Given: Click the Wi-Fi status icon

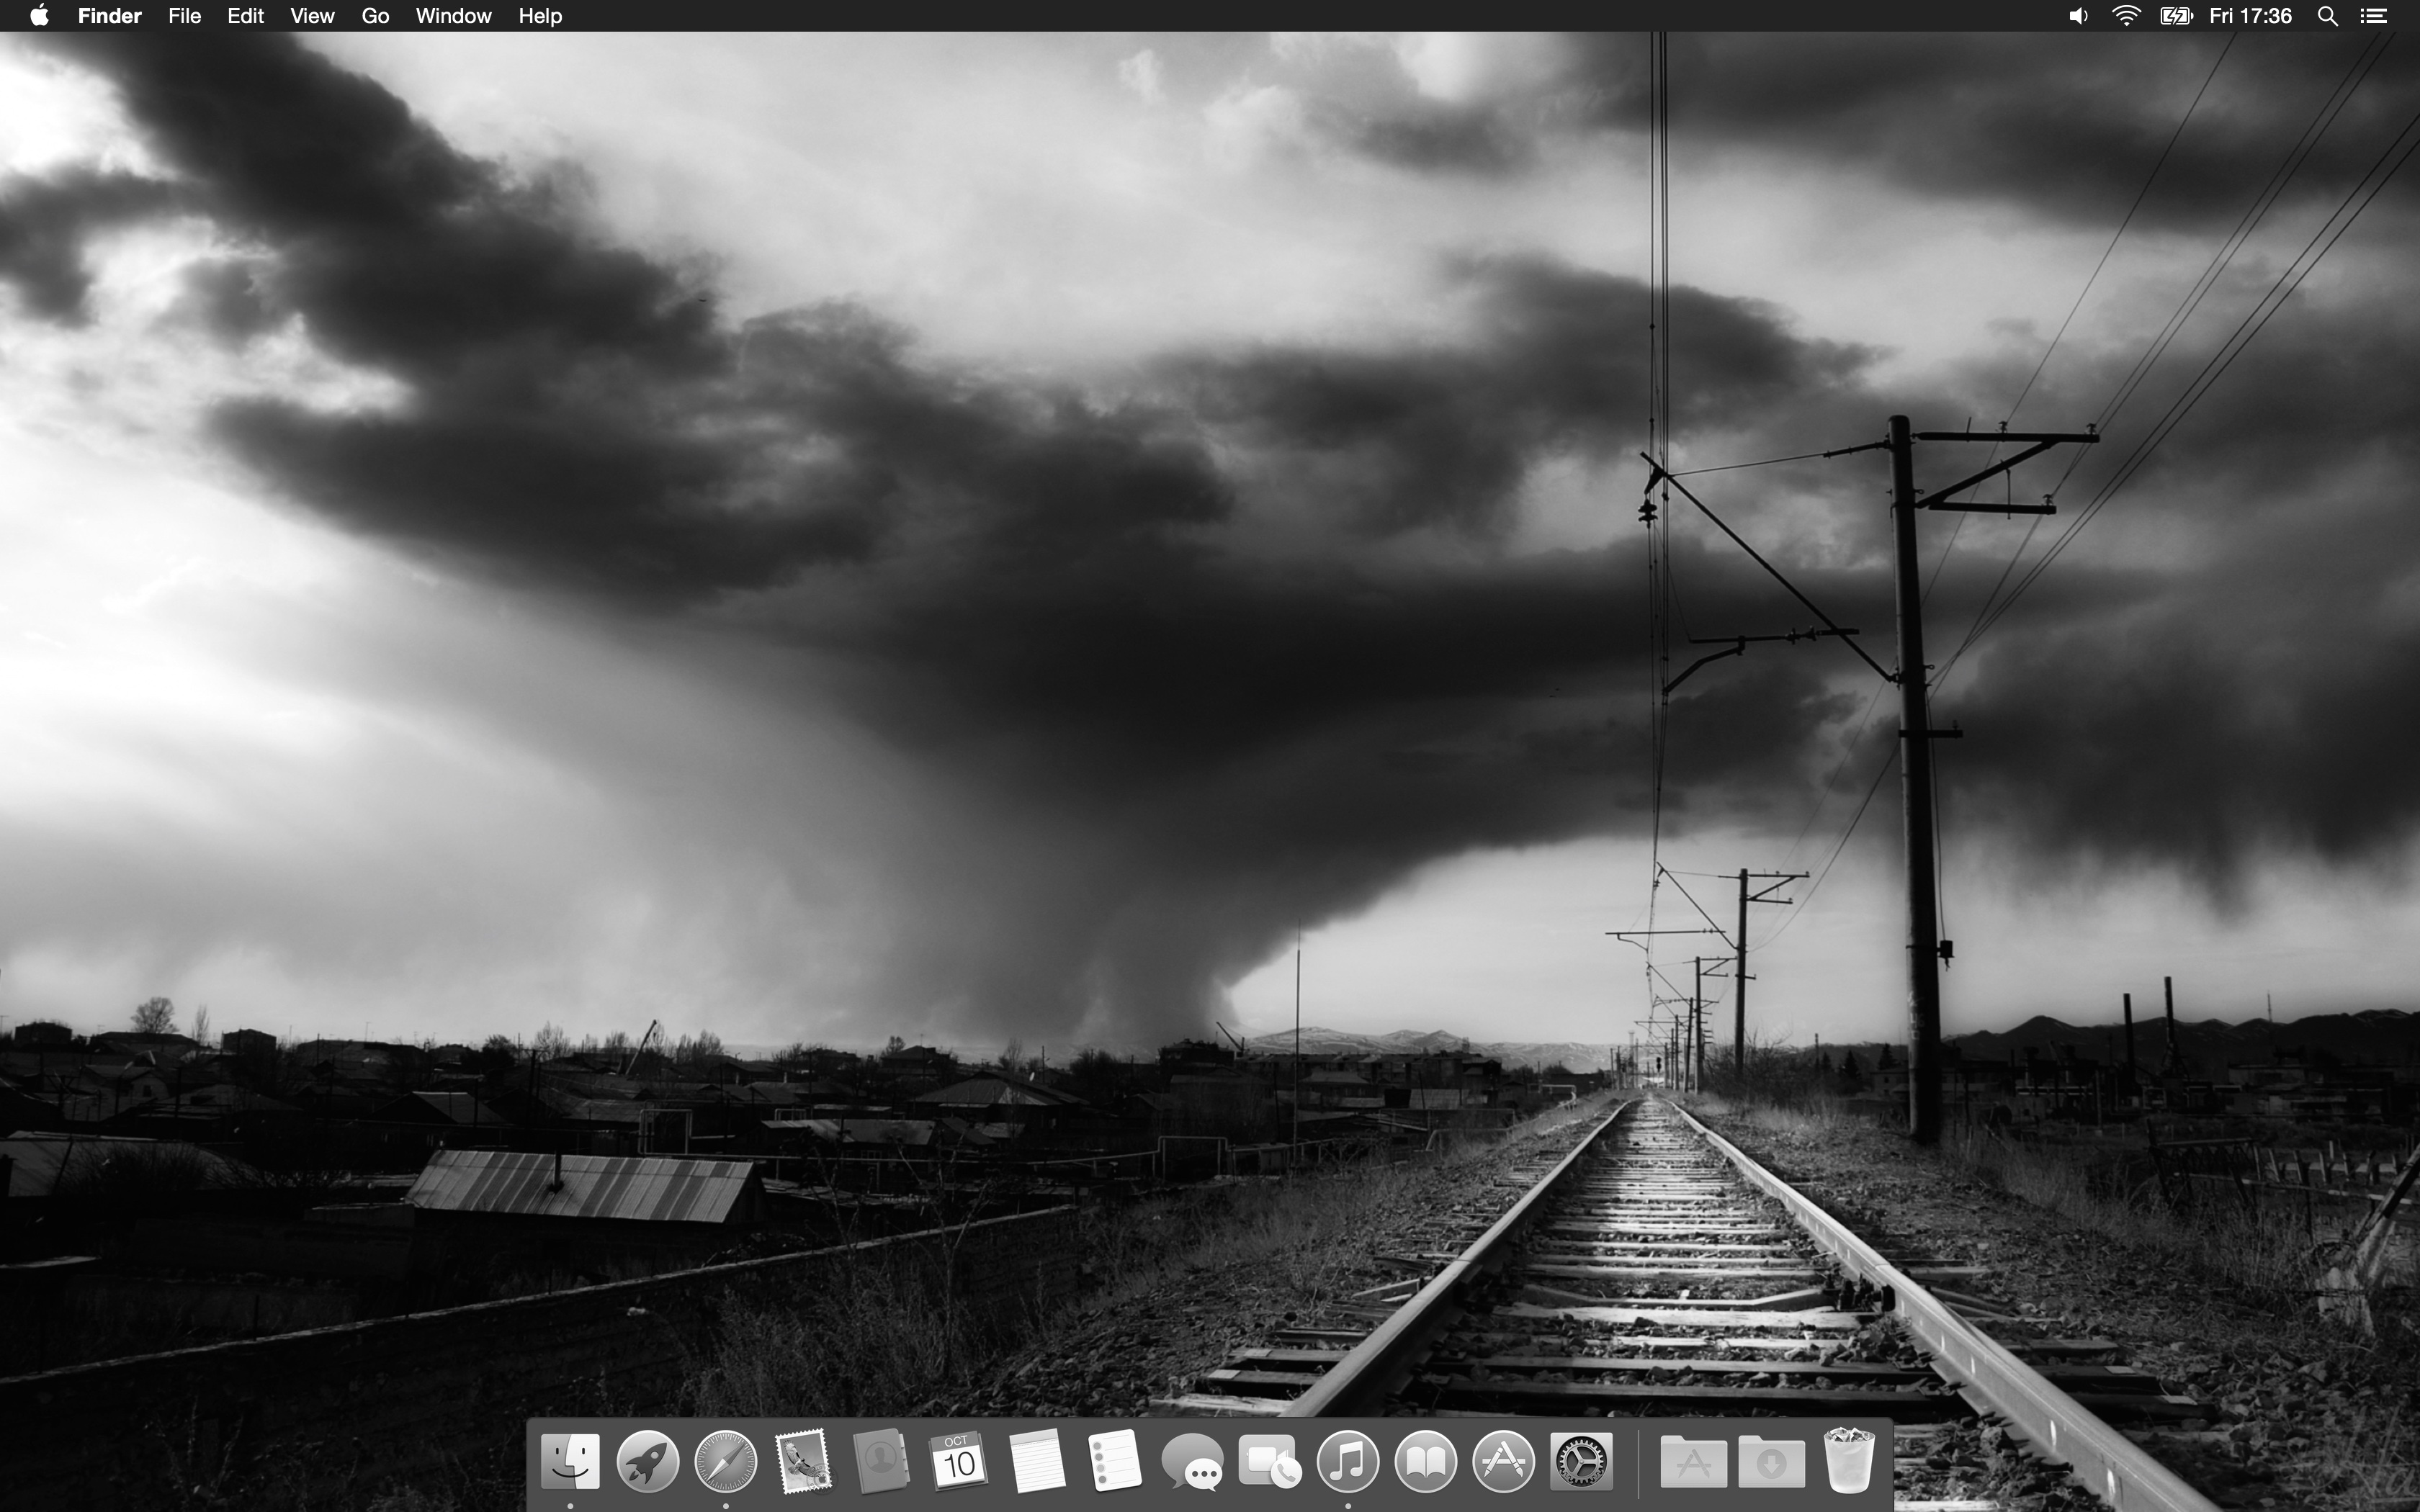Looking at the screenshot, I should tap(2126, 16).
